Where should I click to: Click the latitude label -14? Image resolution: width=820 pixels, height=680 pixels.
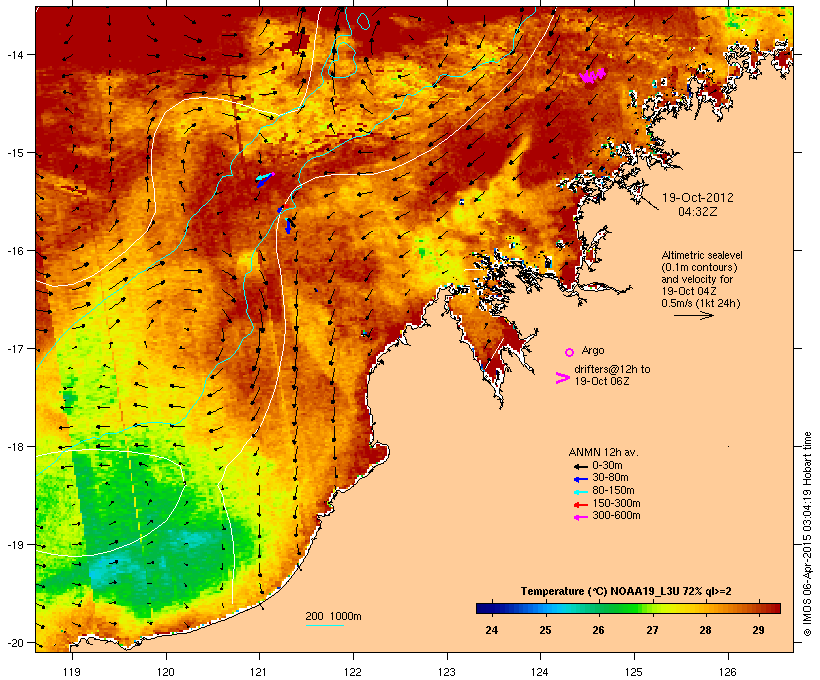(14, 54)
